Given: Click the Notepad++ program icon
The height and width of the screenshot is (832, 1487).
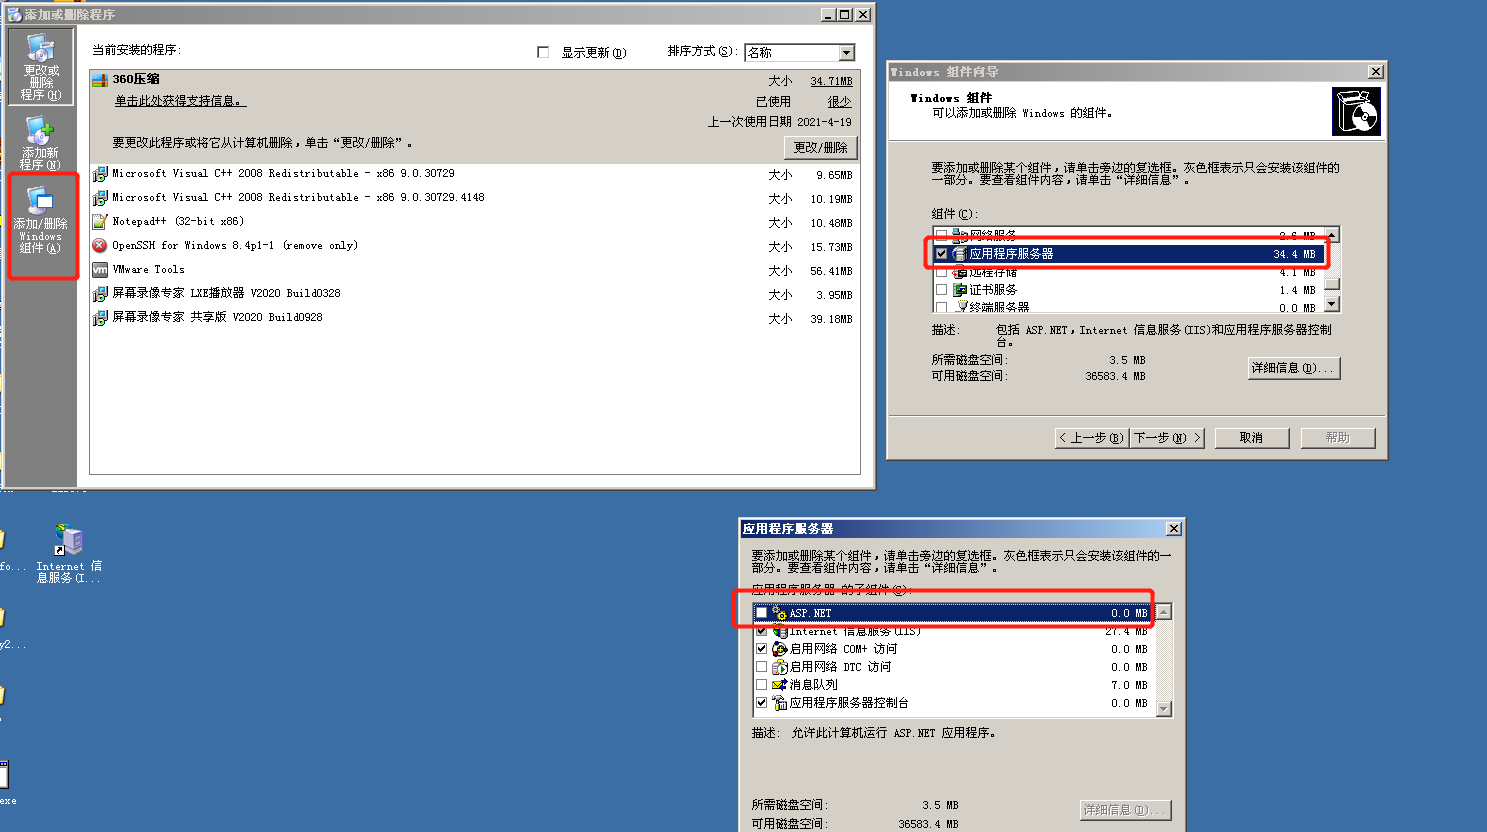Looking at the screenshot, I should click(100, 222).
